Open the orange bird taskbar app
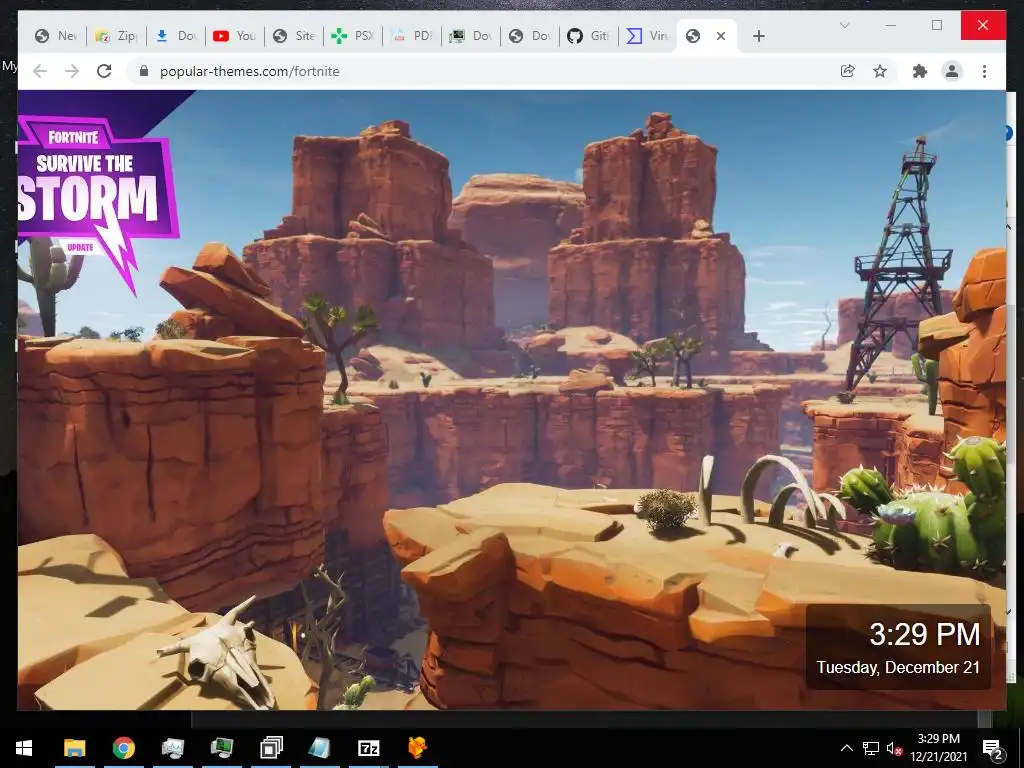The width and height of the screenshot is (1024, 768). 418,748
